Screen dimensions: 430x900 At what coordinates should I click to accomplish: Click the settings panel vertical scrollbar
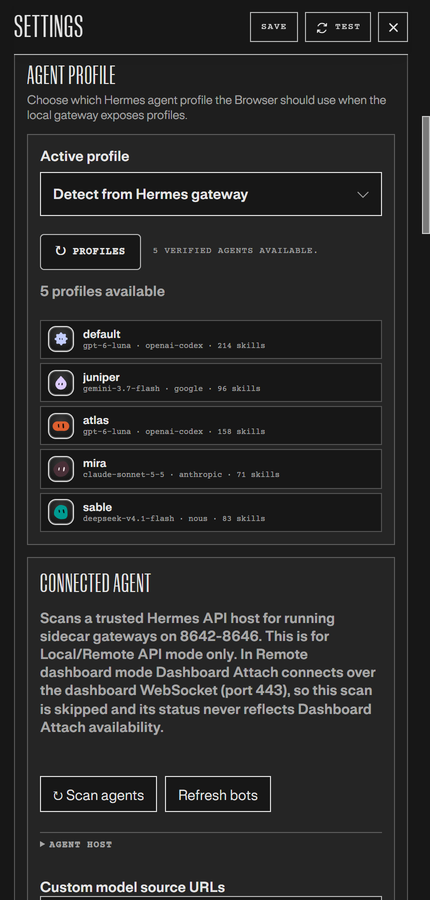point(425,174)
